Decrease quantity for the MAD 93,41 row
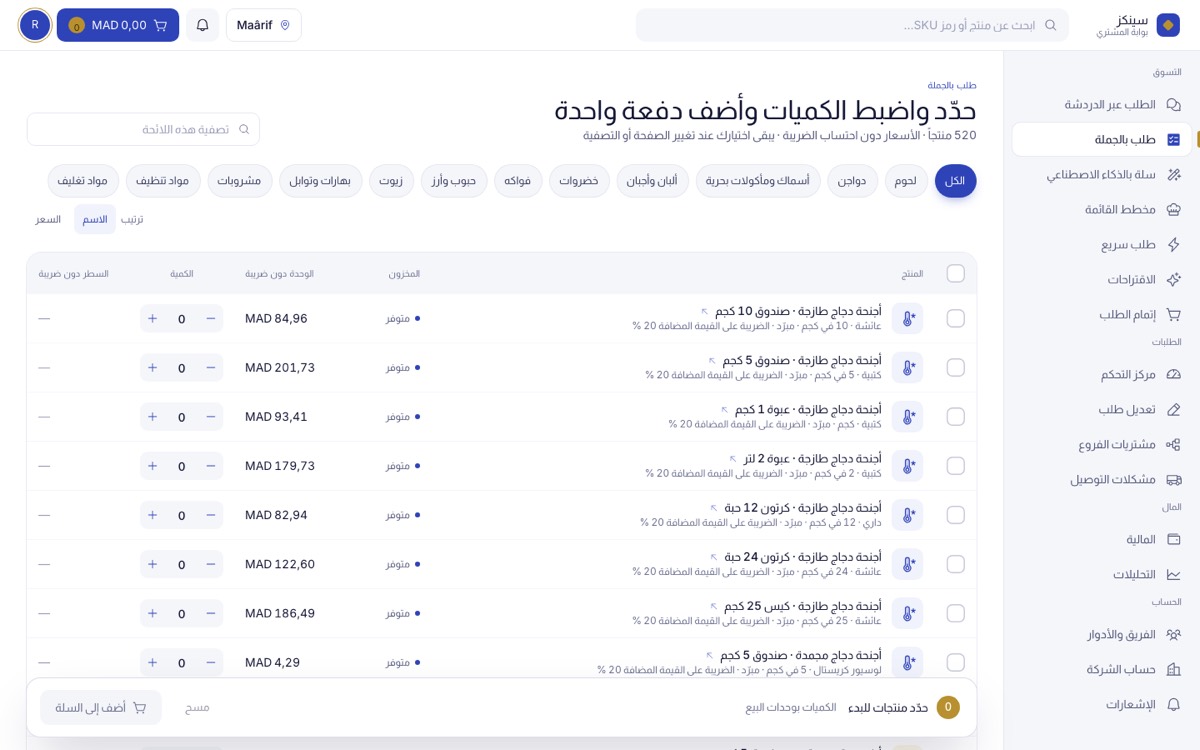This screenshot has width=1200, height=750. click(x=211, y=416)
